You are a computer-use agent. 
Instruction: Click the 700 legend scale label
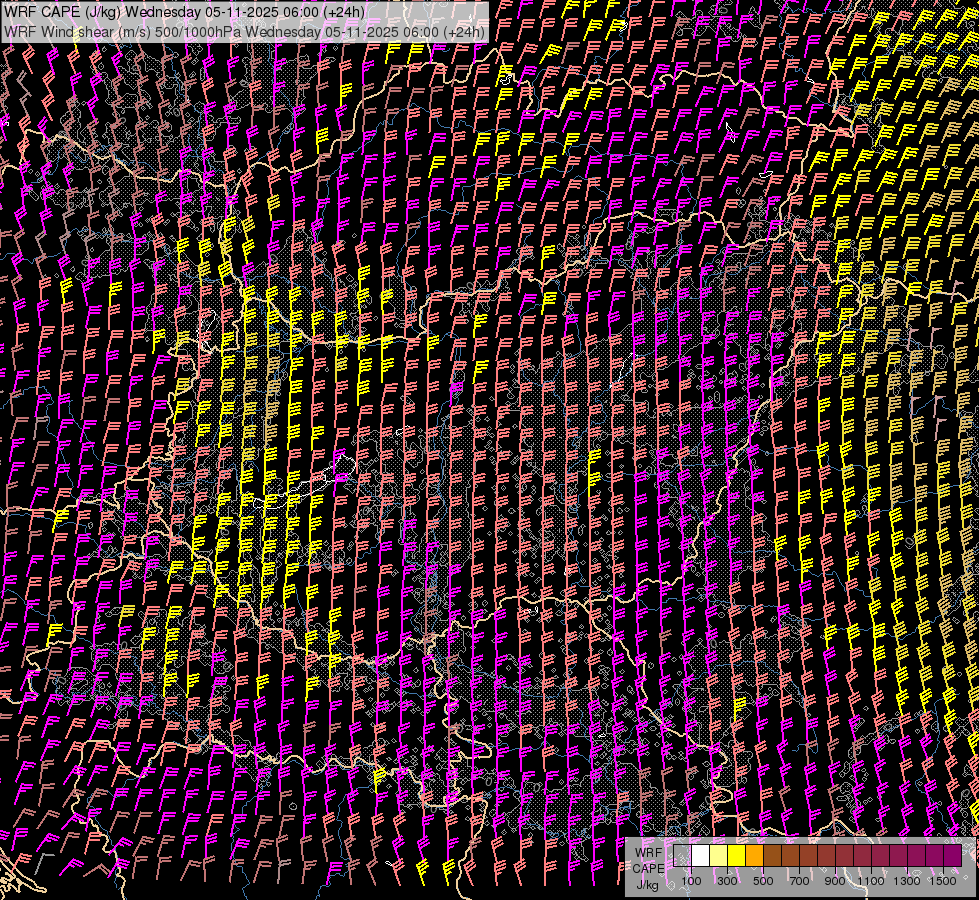click(799, 881)
